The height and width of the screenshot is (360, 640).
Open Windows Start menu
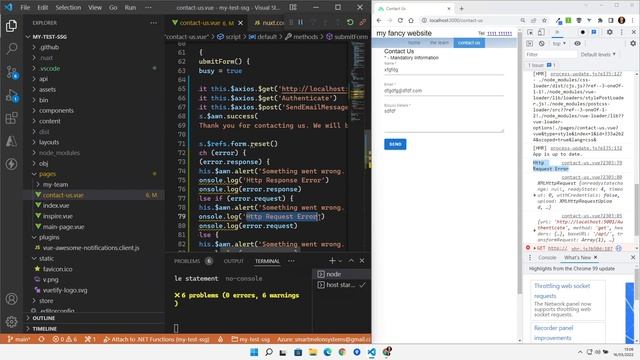coord(254,352)
